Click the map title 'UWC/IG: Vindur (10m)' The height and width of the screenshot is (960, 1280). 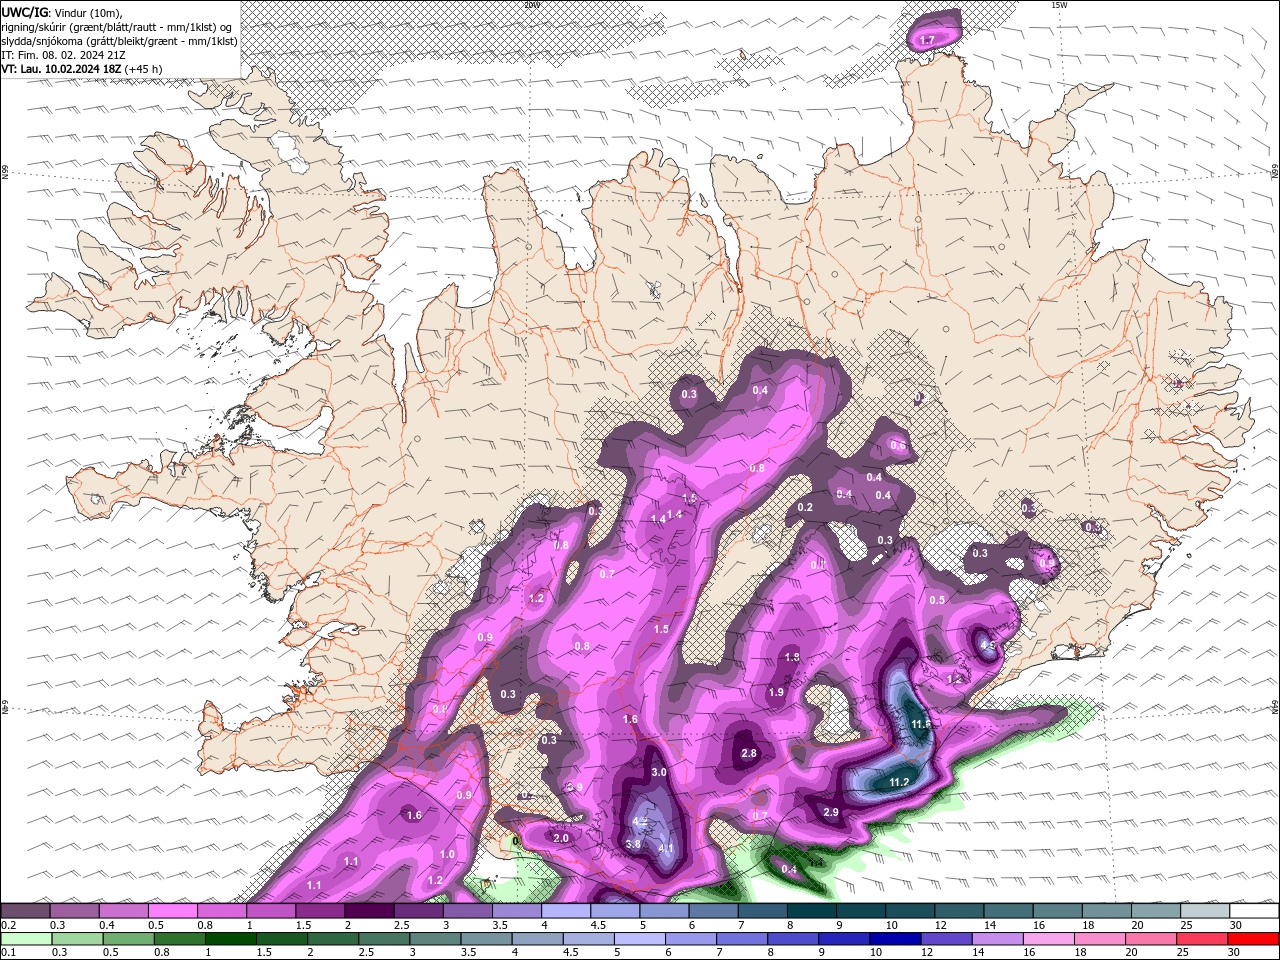click(x=62, y=12)
